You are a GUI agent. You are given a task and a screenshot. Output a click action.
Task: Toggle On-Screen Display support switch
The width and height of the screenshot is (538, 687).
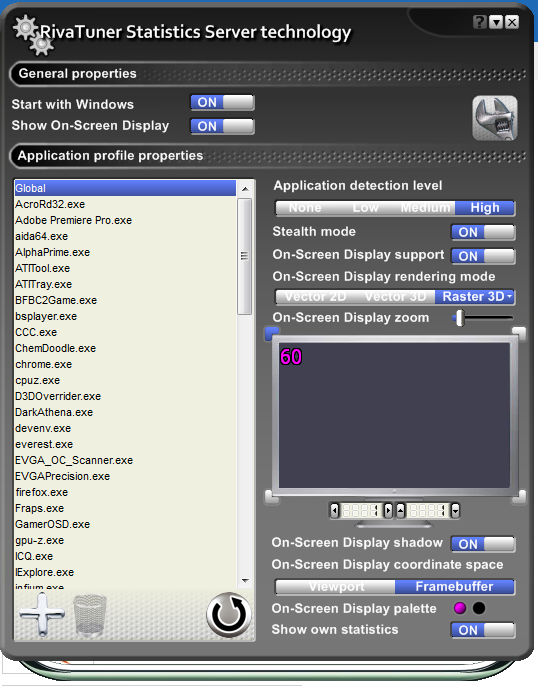[483, 256]
